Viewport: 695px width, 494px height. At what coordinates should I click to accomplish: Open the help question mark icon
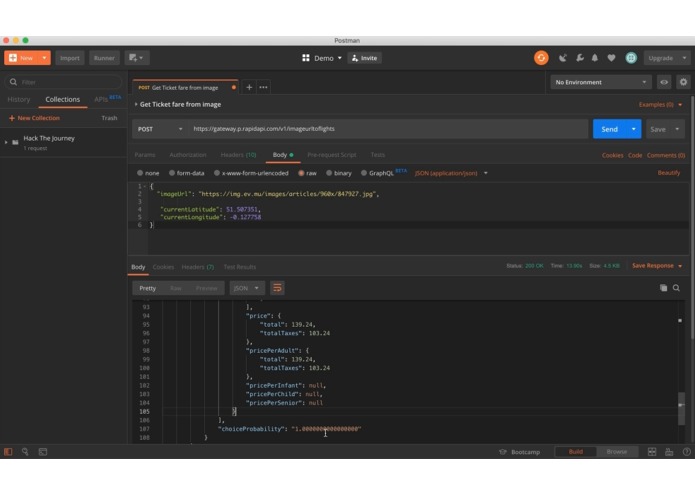click(686, 451)
